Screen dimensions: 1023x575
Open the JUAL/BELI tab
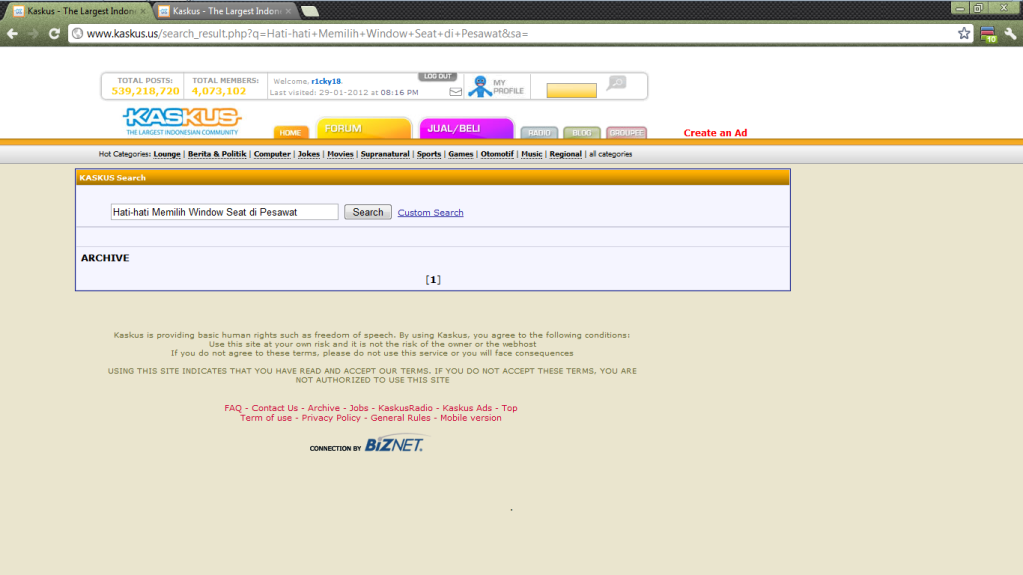click(x=466, y=129)
